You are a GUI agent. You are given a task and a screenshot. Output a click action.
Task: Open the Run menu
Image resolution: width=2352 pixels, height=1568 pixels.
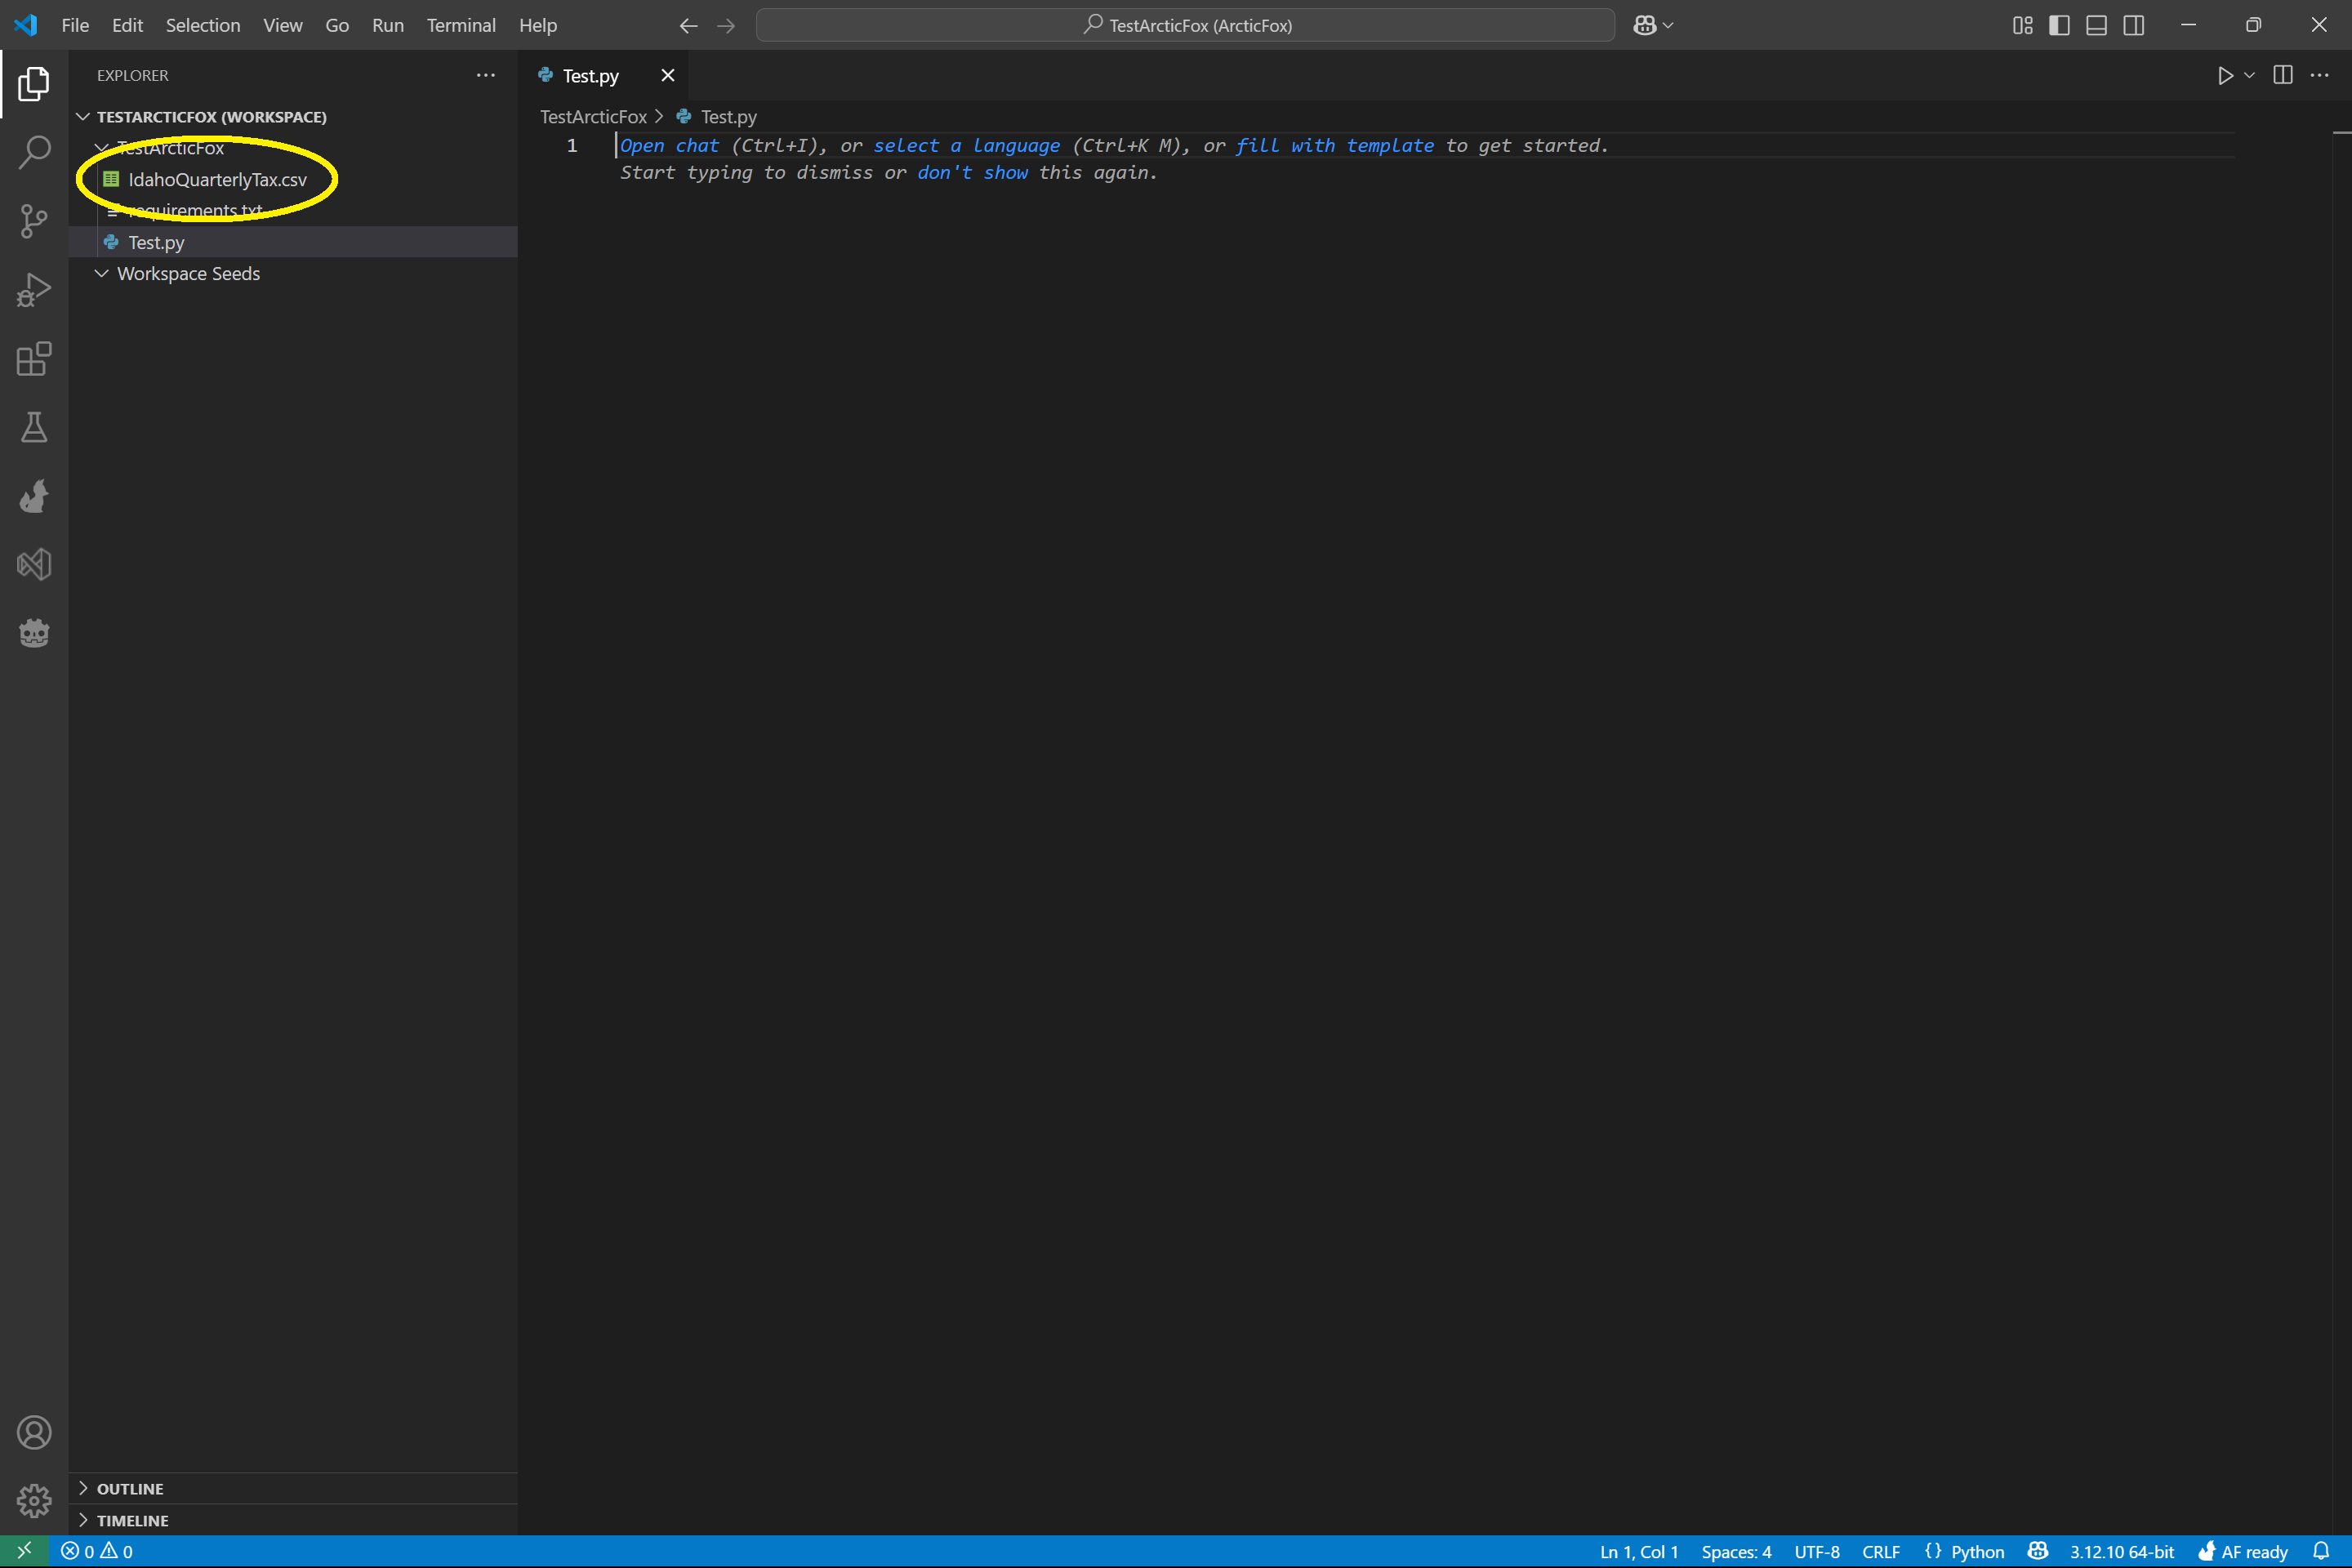pos(388,26)
